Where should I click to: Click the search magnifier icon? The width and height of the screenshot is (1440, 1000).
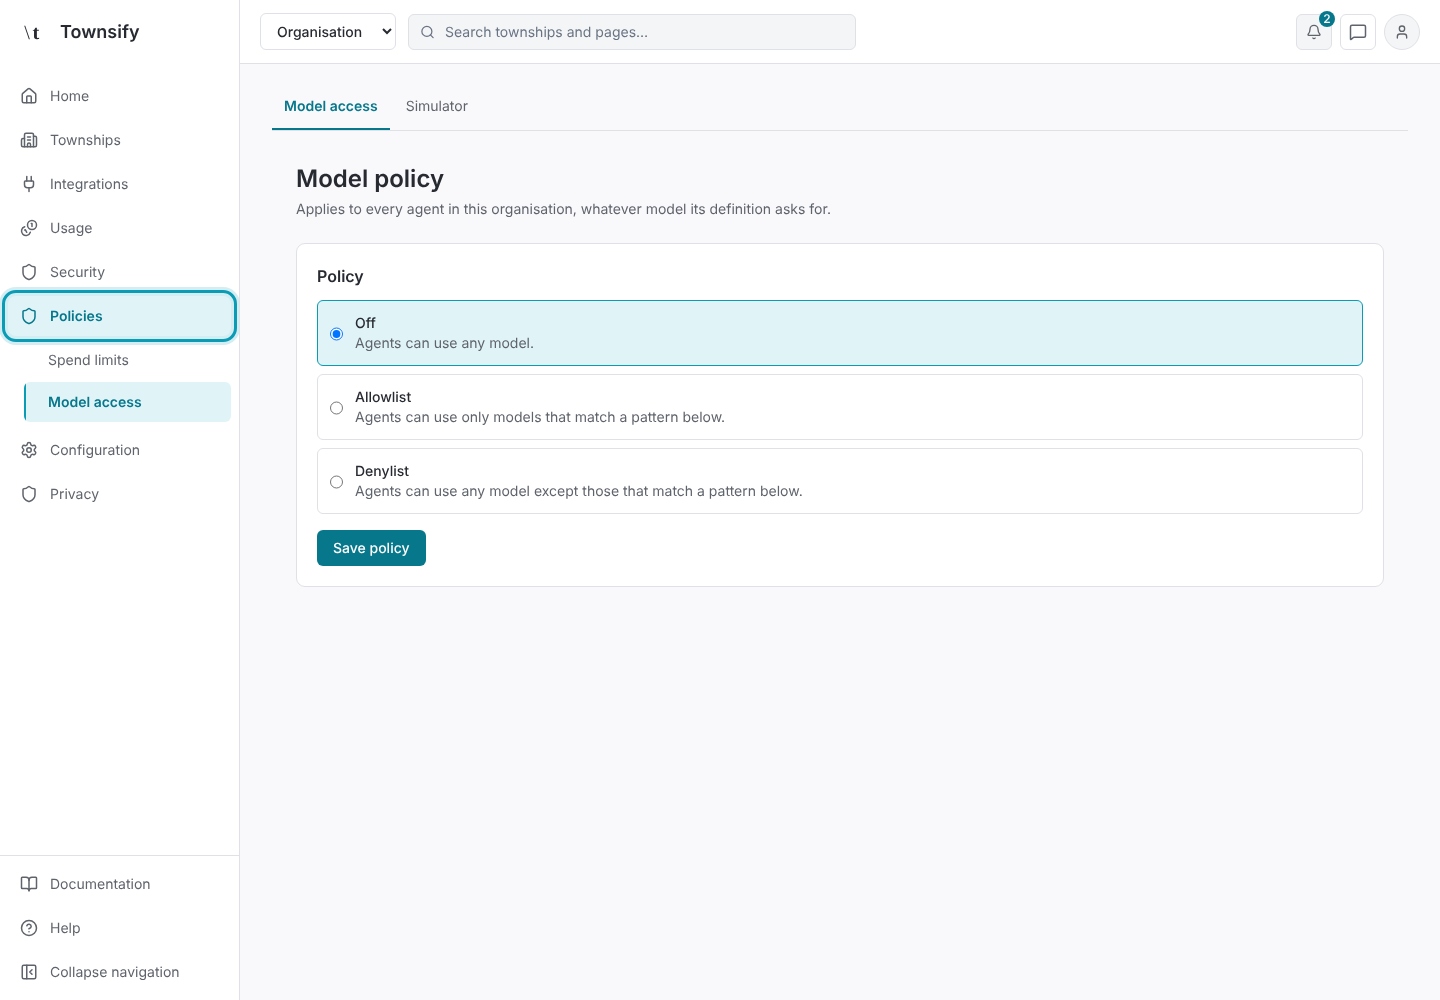[x=427, y=32]
